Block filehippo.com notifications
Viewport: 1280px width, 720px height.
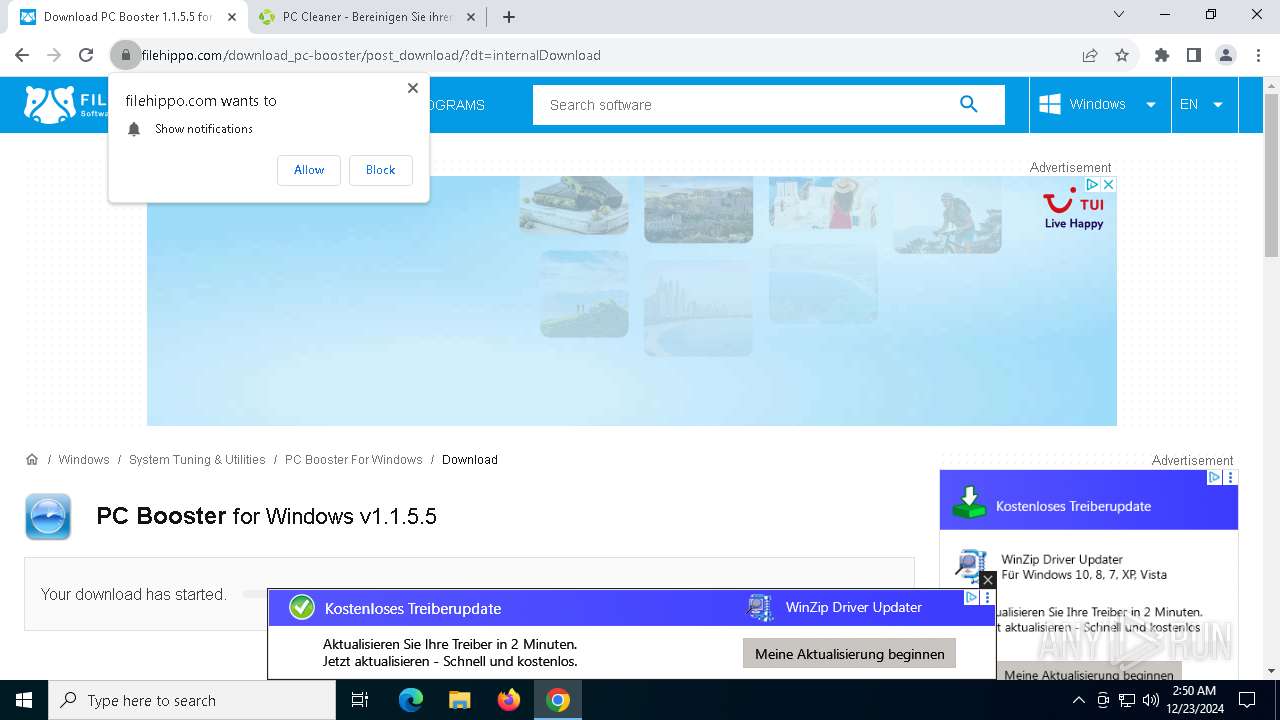[380, 170]
